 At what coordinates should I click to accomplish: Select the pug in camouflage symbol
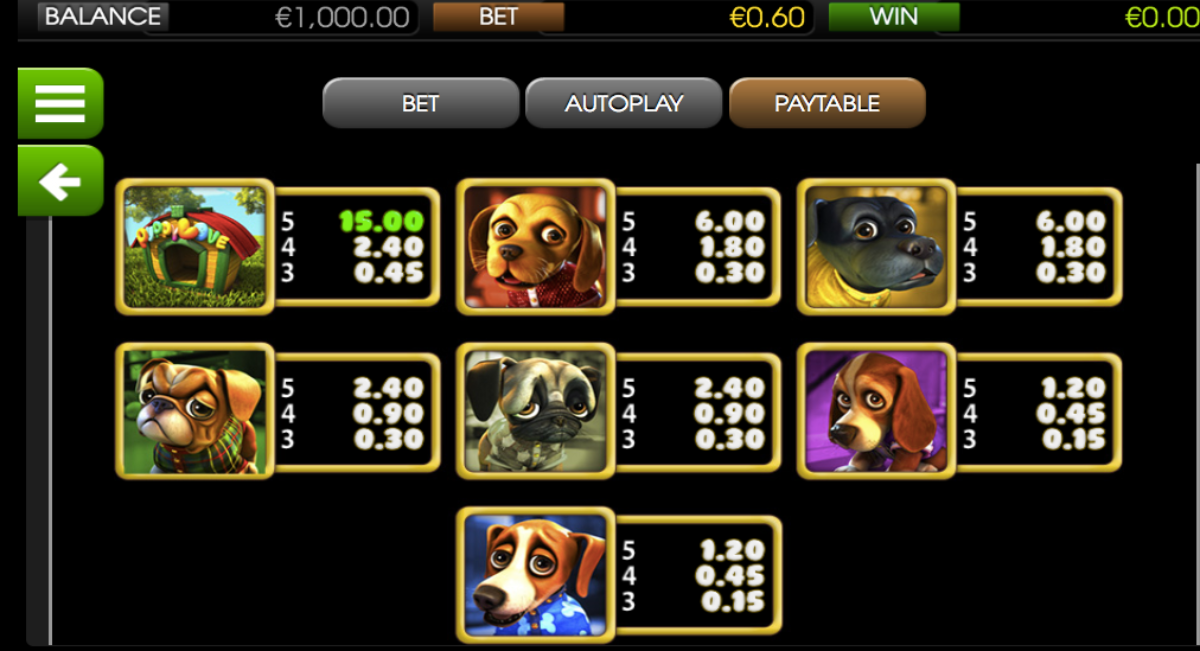click(x=535, y=411)
